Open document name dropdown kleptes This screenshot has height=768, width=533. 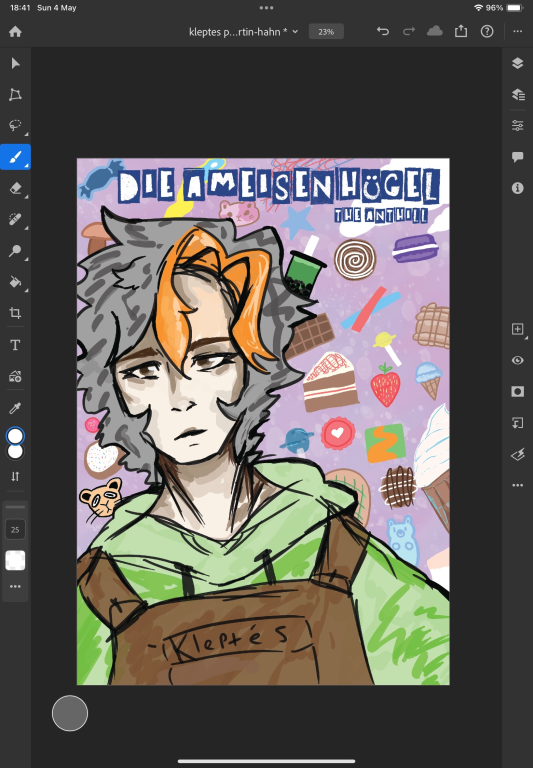tap(243, 32)
